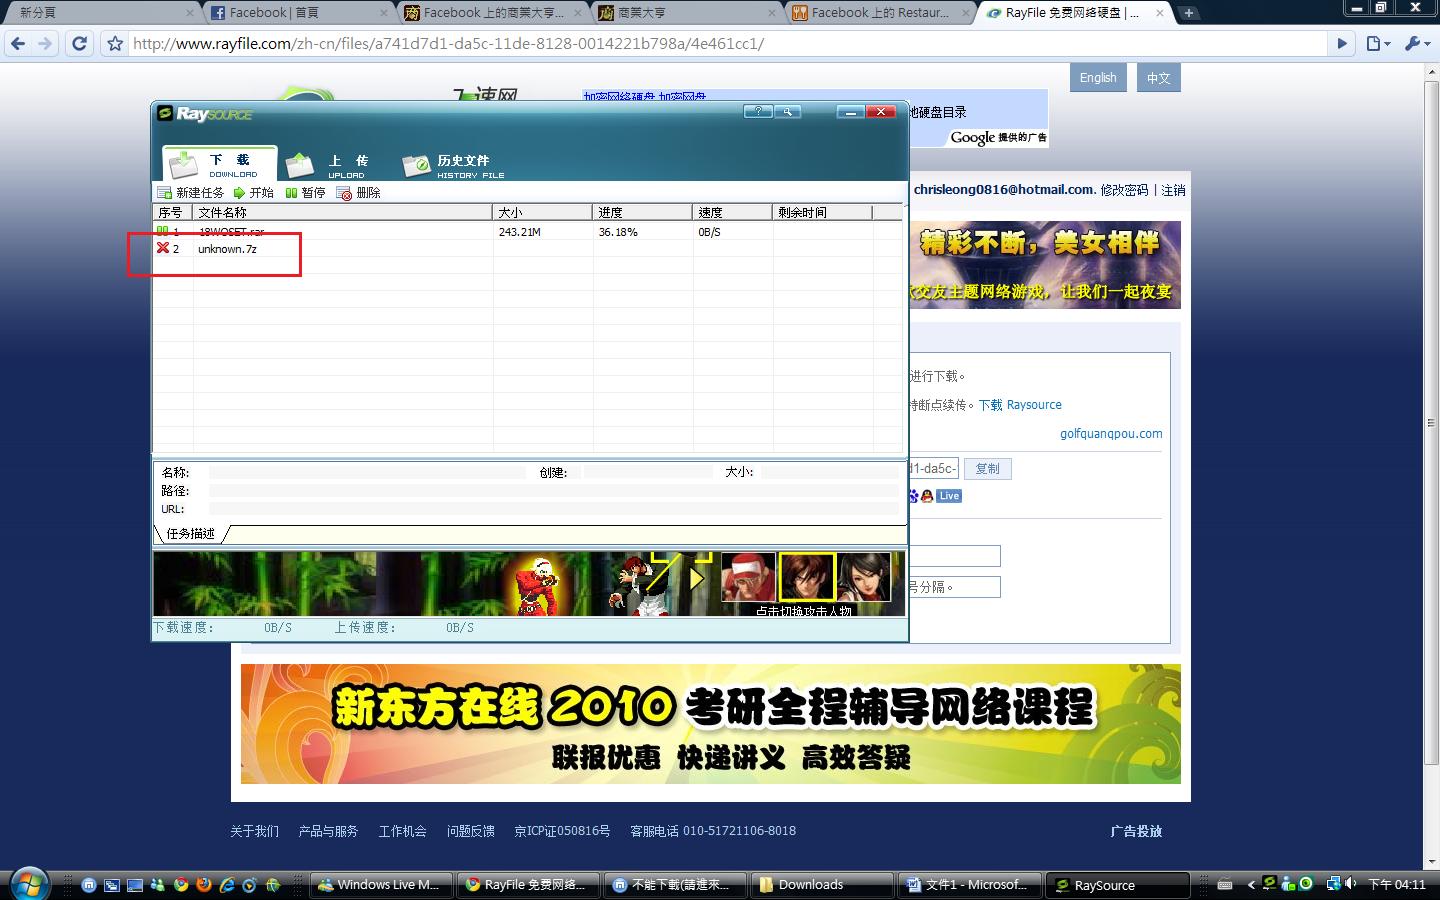Go forward in the browser
Image resolution: width=1440 pixels, height=900 pixels.
pyautogui.click(x=45, y=44)
